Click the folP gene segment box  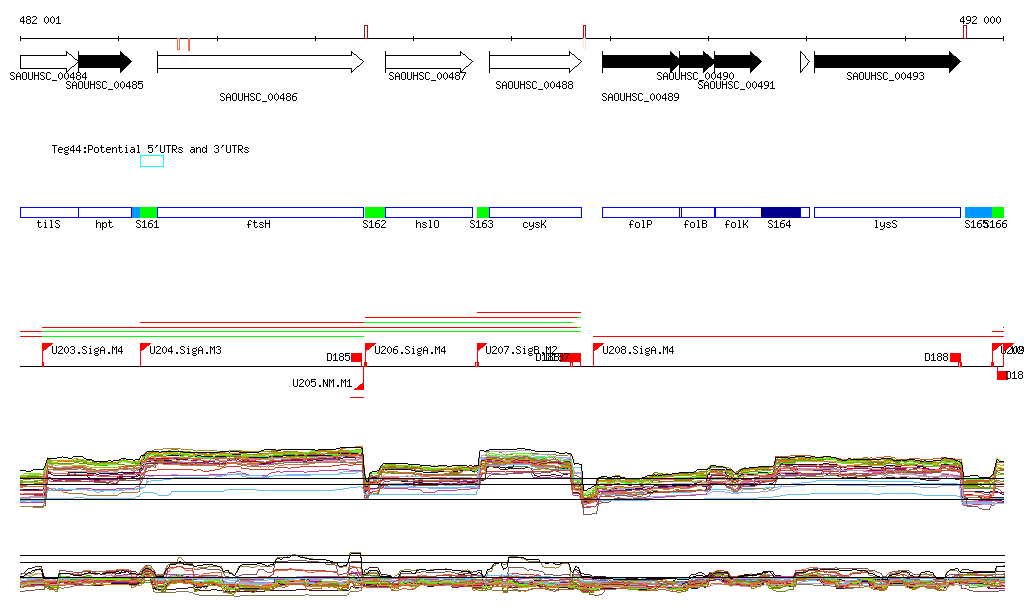[x=640, y=212]
